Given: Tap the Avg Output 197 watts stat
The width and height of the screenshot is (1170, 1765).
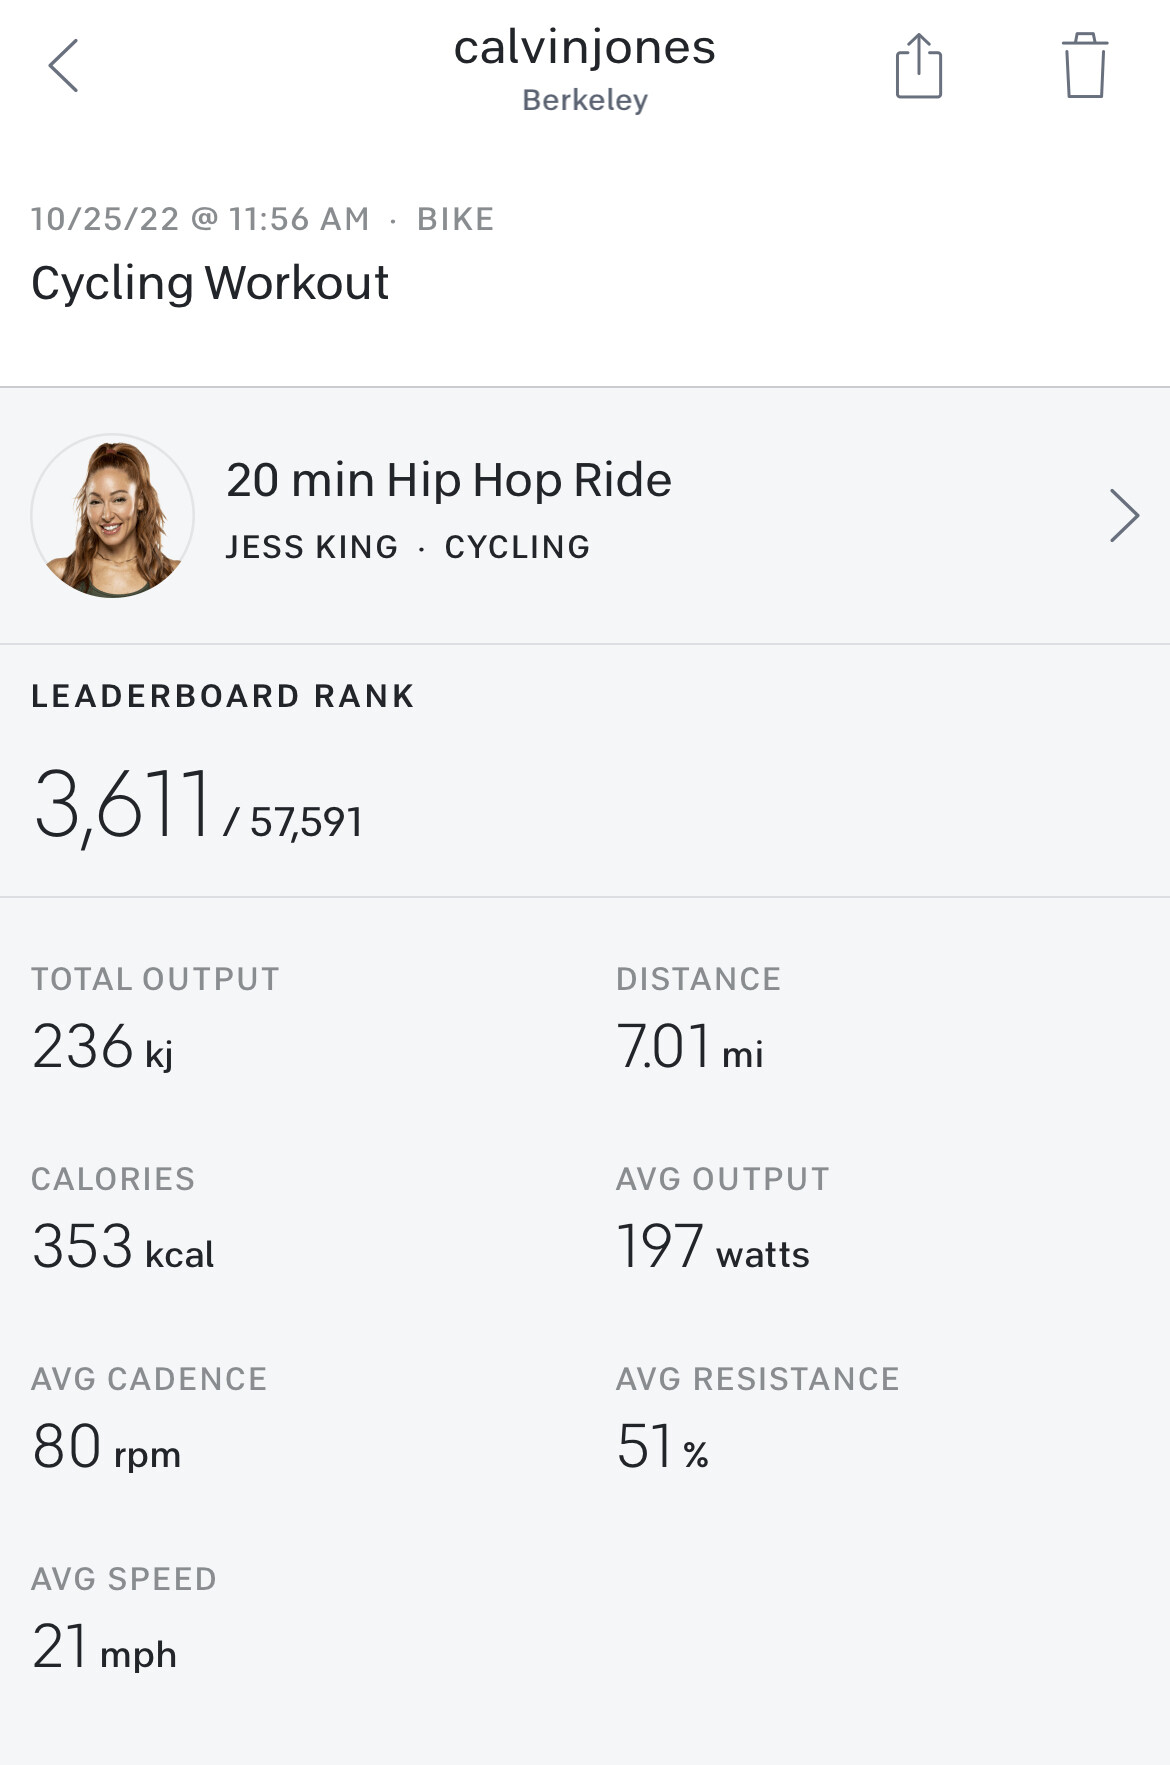Looking at the screenshot, I should tap(722, 1220).
